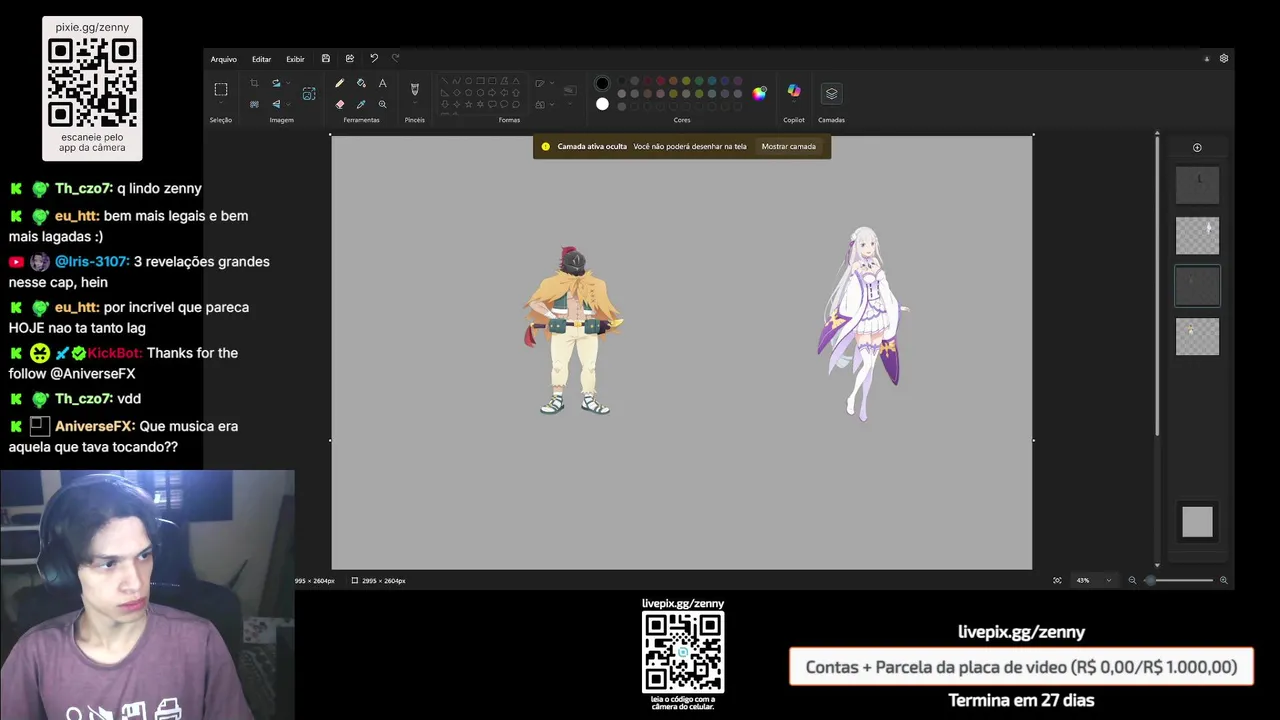Image resolution: width=1280 pixels, height=720 pixels.
Task: Choose the Triangle shape in Formas
Action: pos(516,81)
